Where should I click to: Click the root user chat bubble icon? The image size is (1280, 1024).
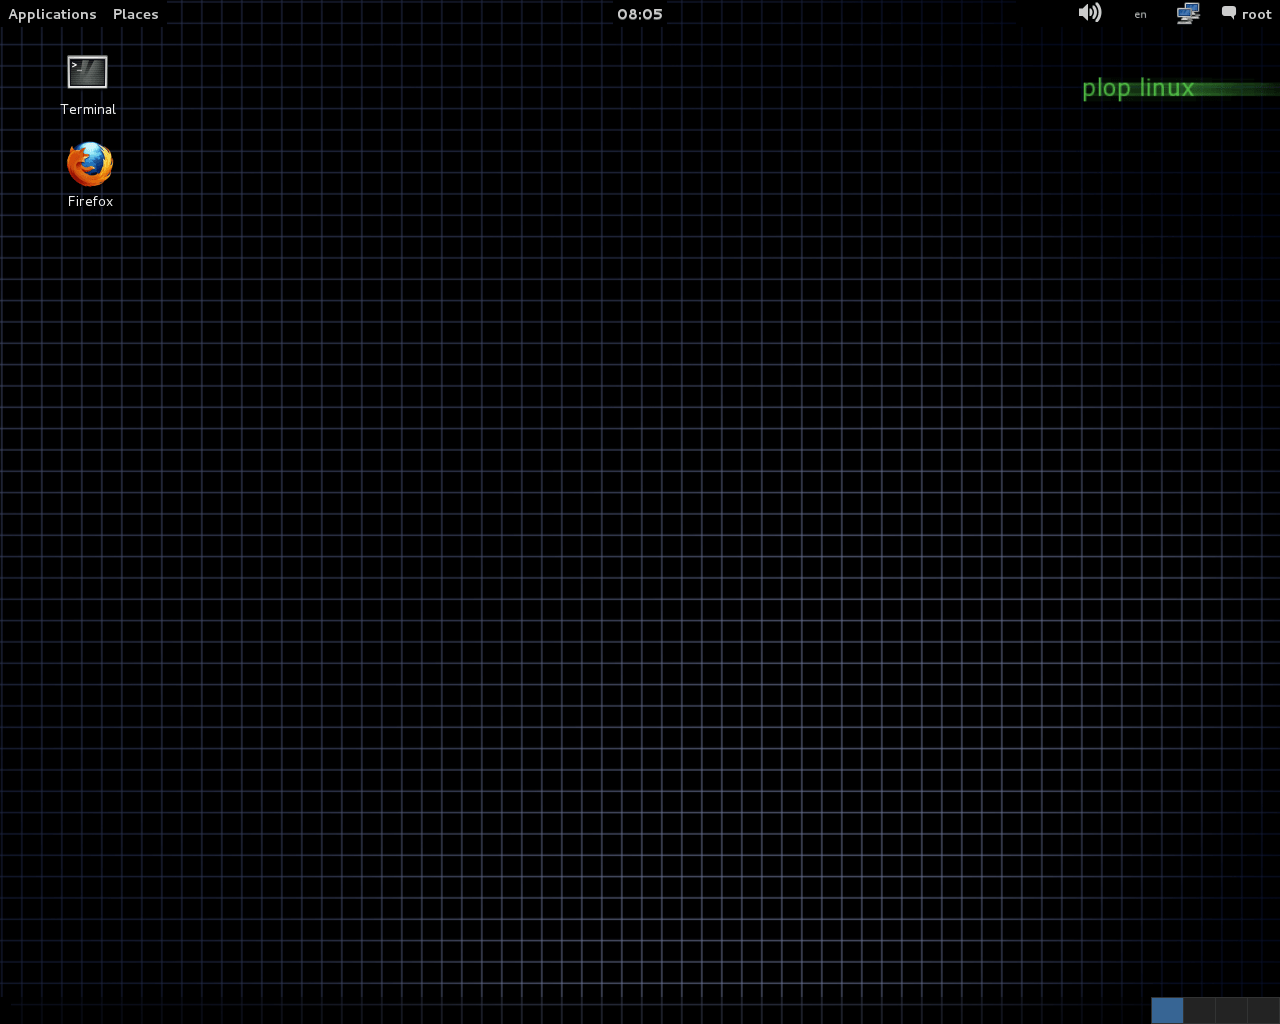coord(1230,13)
